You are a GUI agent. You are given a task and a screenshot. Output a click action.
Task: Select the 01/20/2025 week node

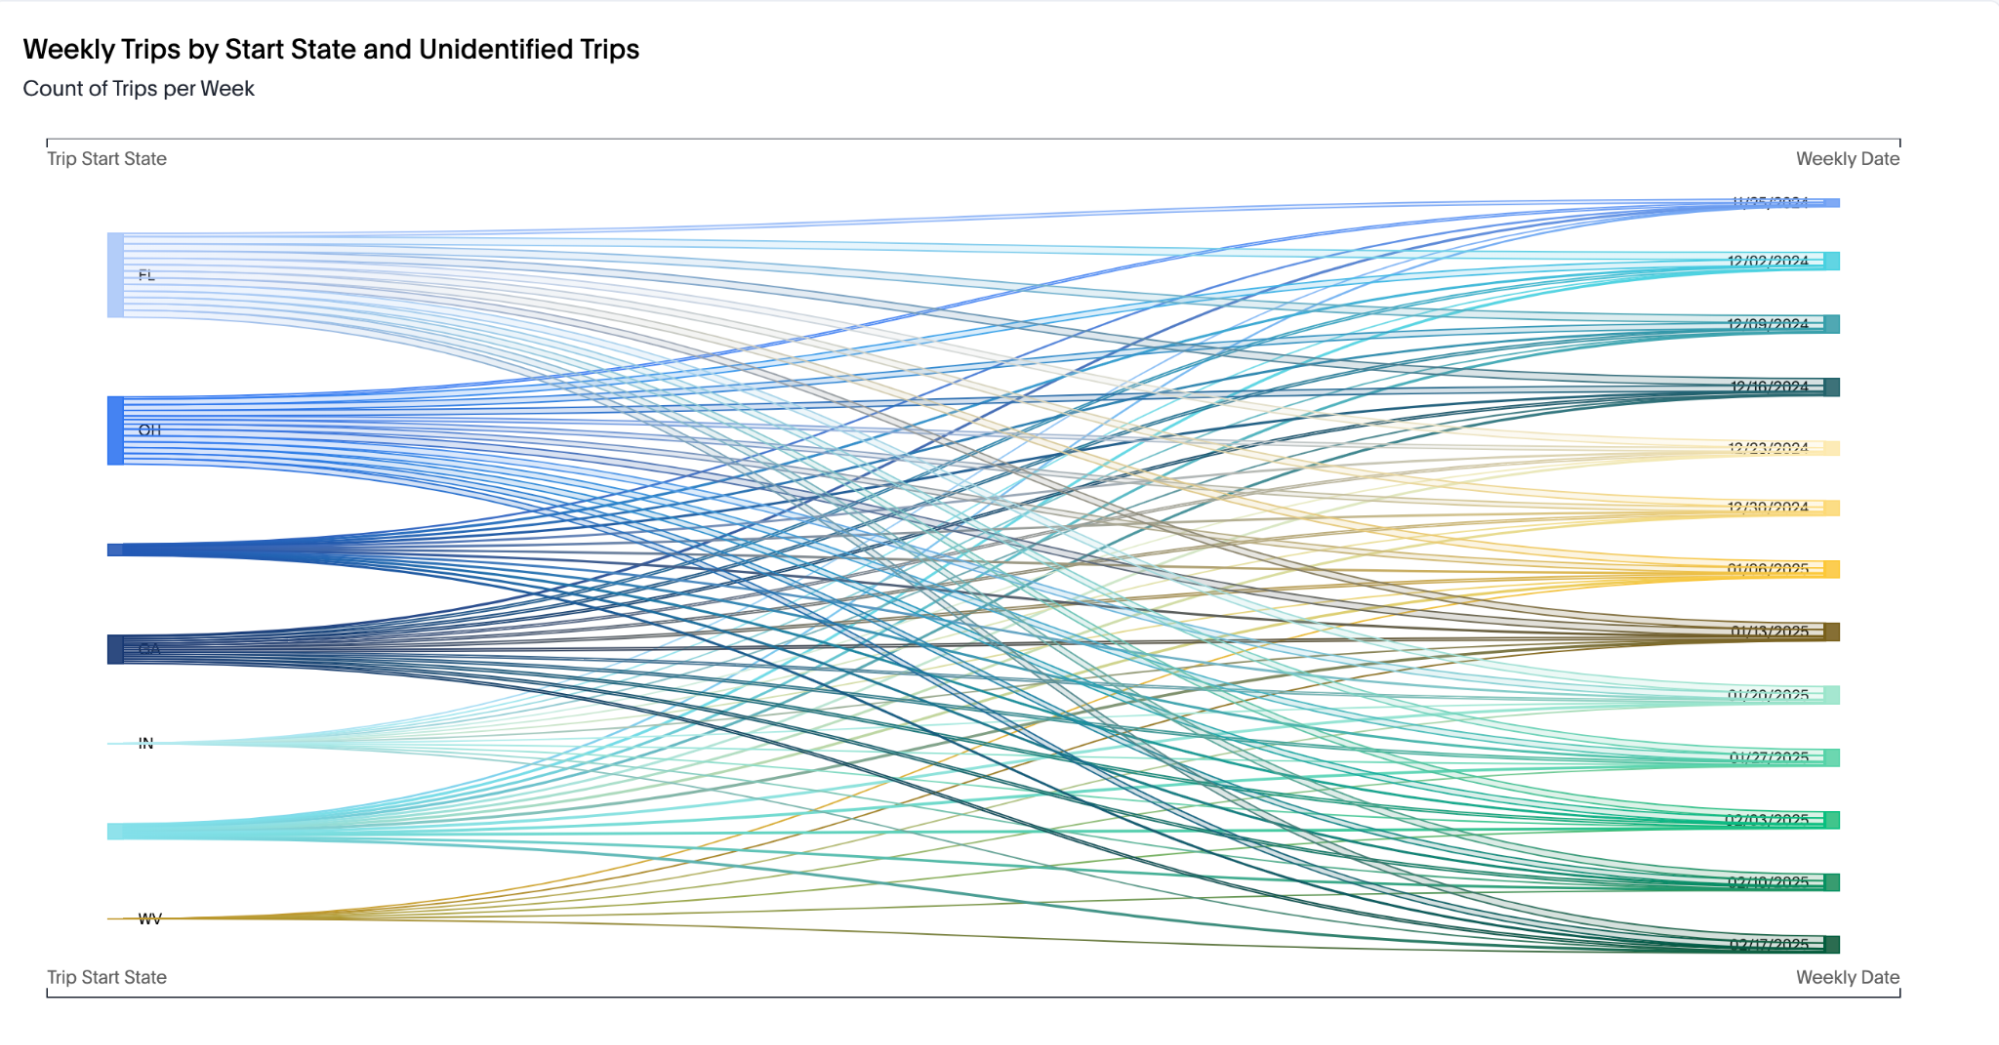(1831, 695)
